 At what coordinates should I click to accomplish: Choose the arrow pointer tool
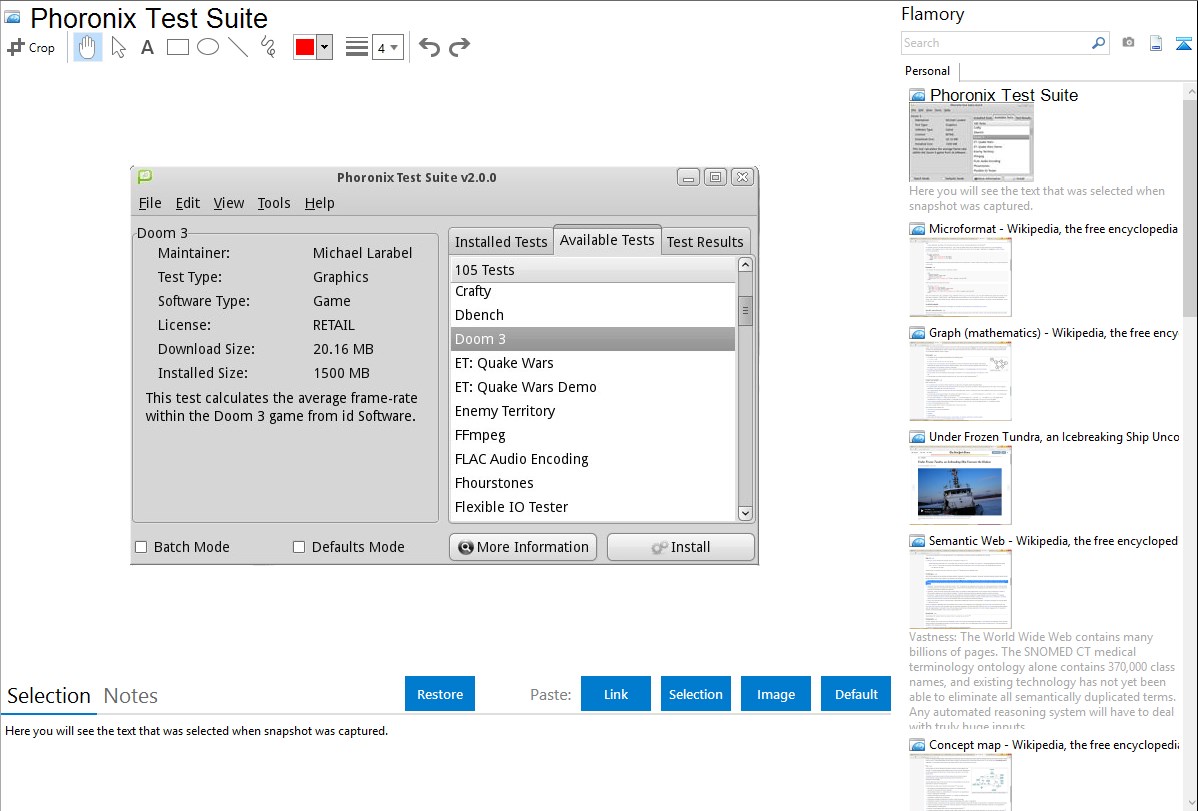pos(118,47)
